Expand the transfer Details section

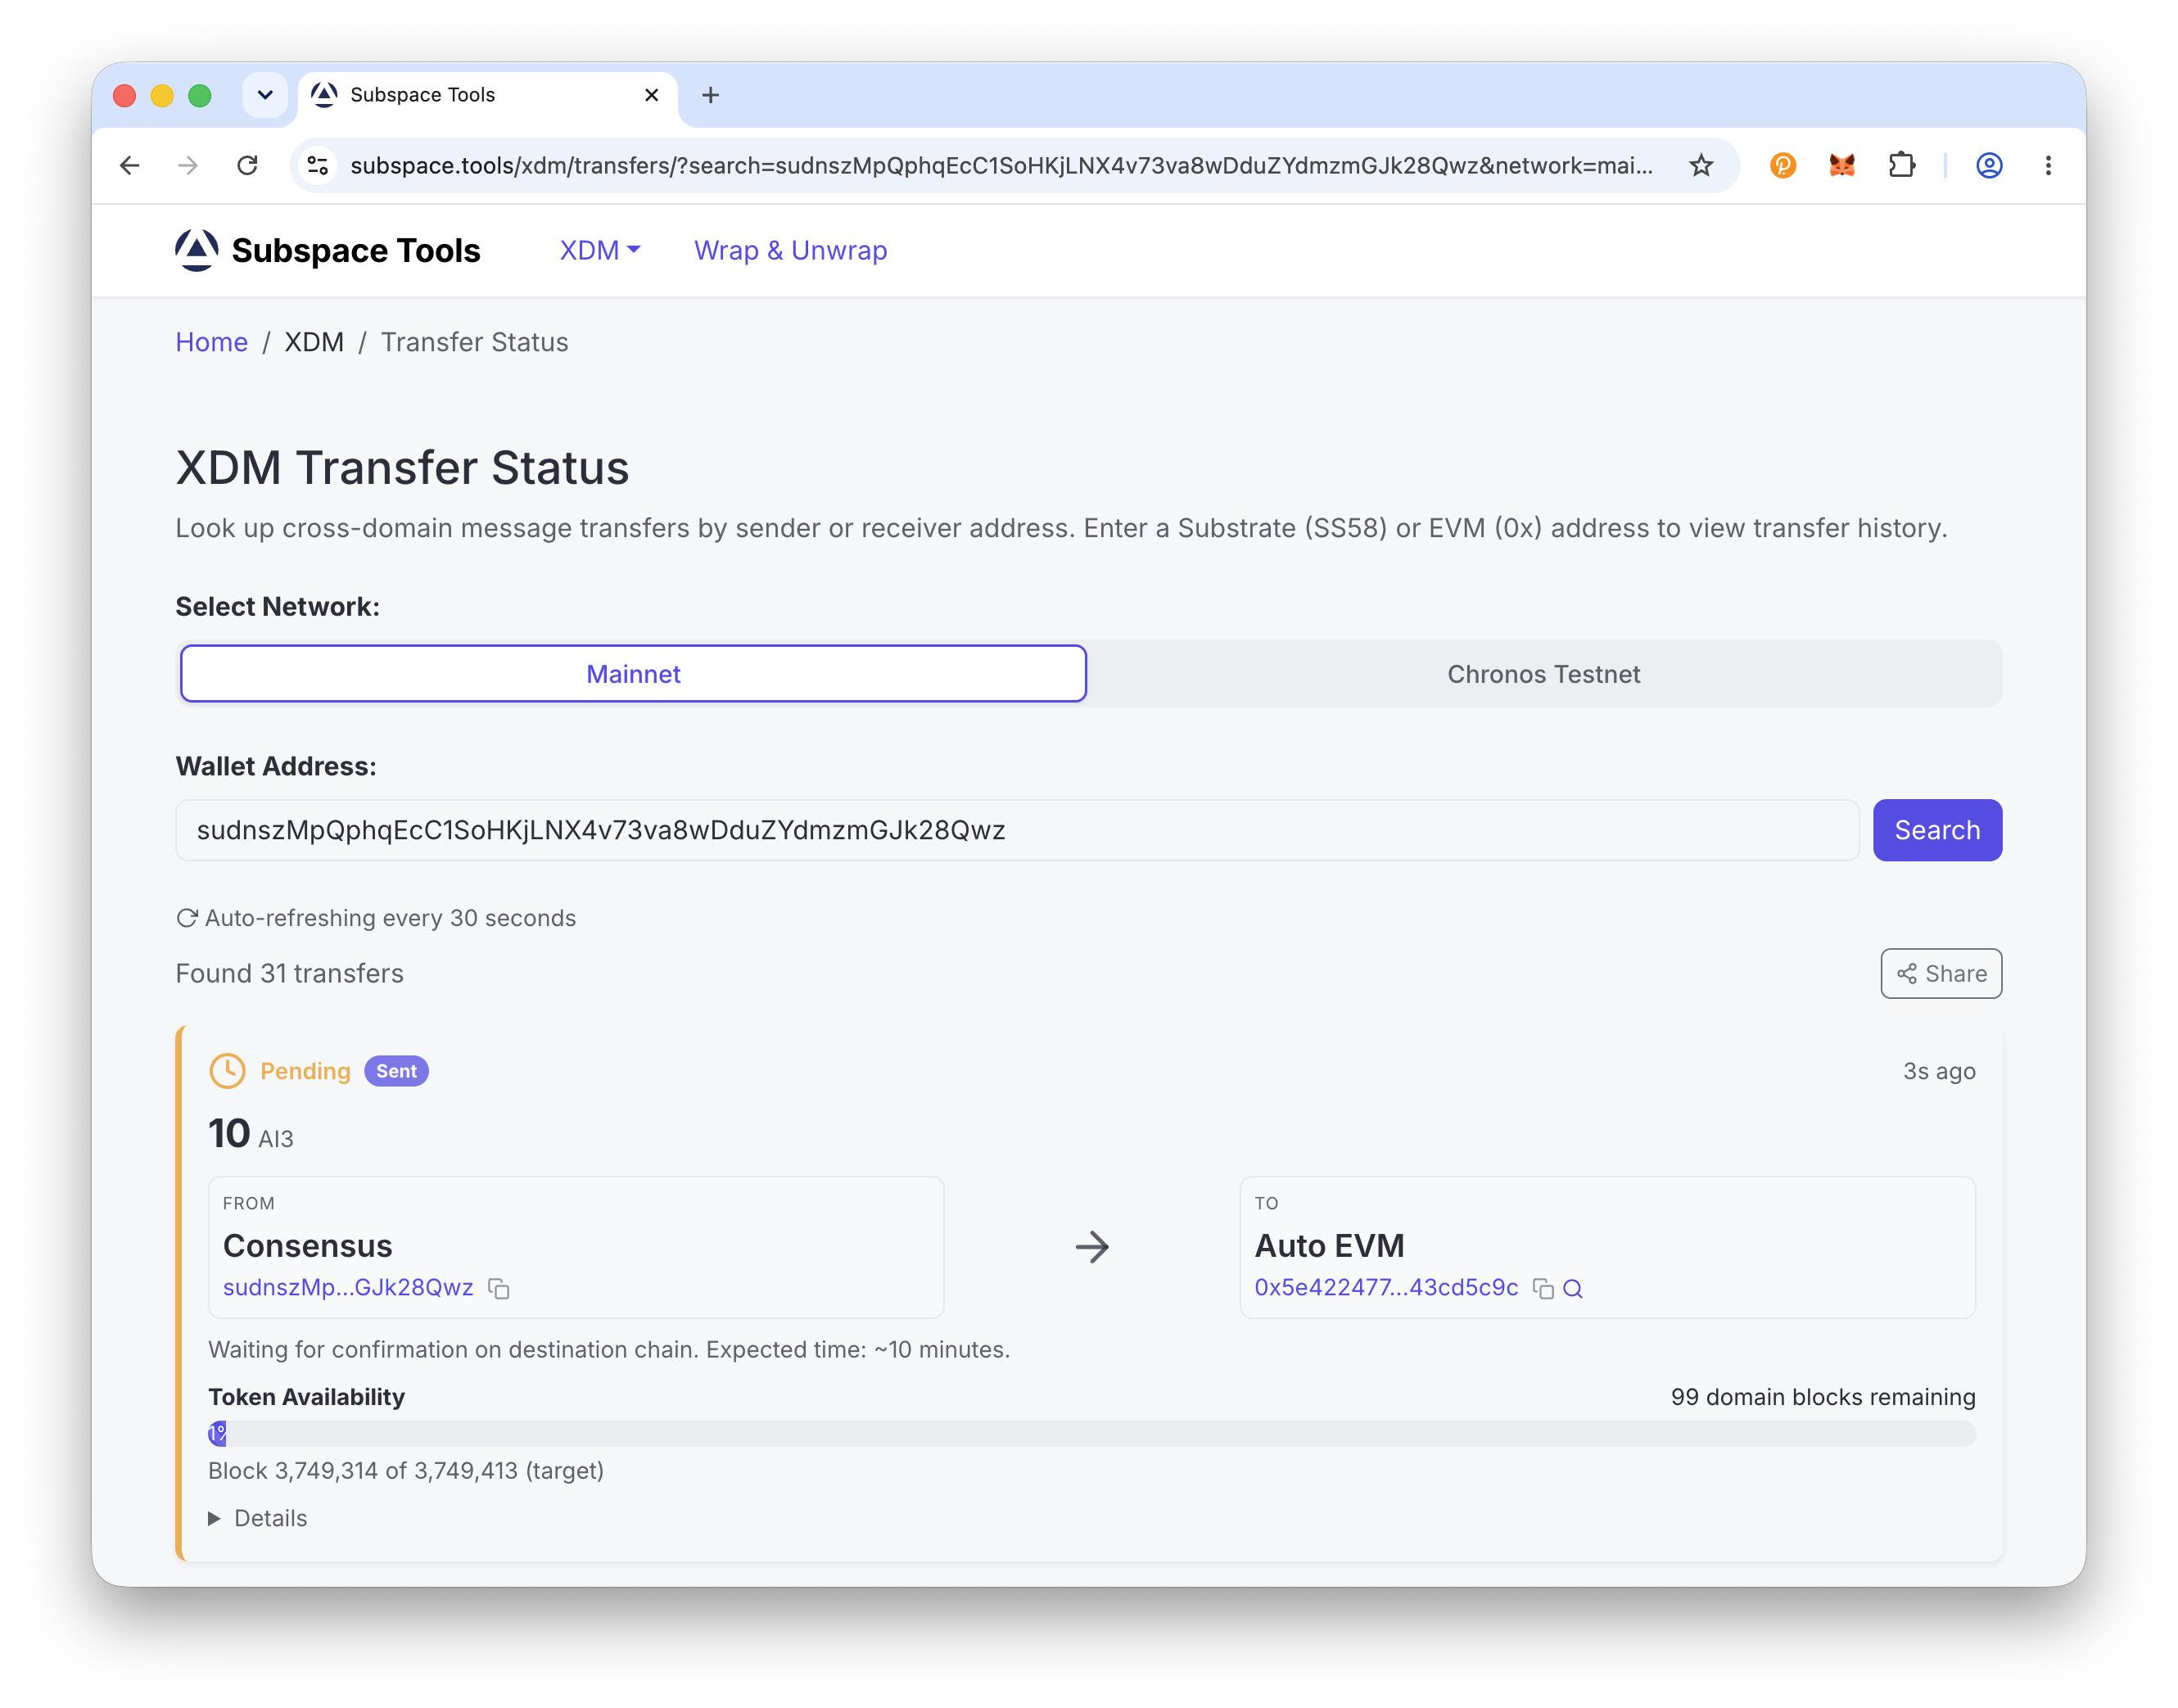click(x=258, y=1518)
